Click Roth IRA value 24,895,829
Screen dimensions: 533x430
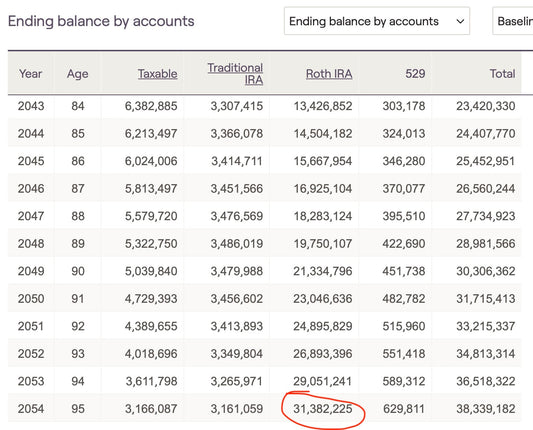click(323, 326)
